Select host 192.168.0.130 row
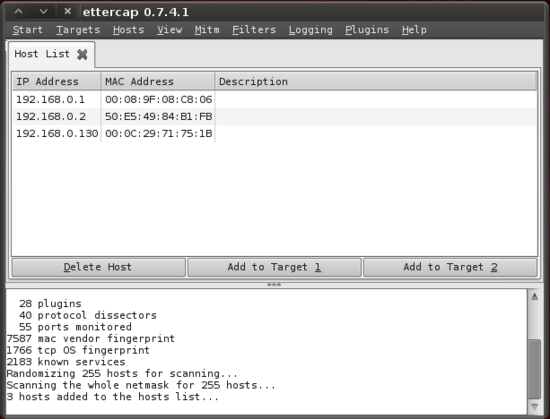550x419 pixels. [274, 134]
